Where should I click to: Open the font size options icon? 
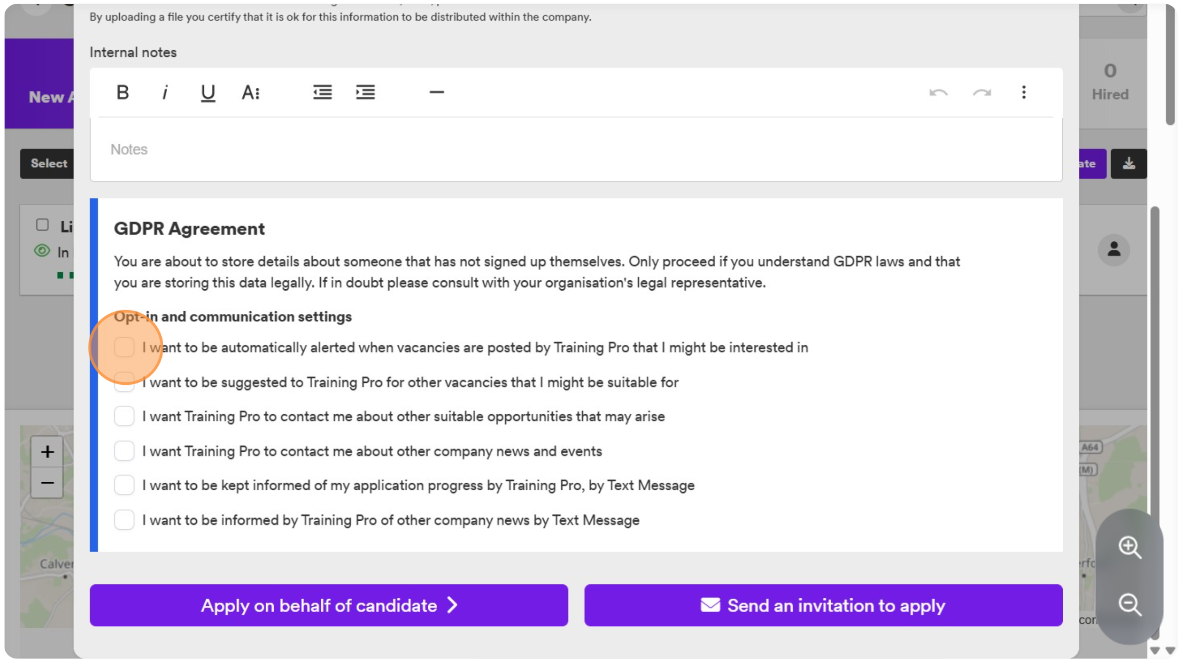point(251,92)
